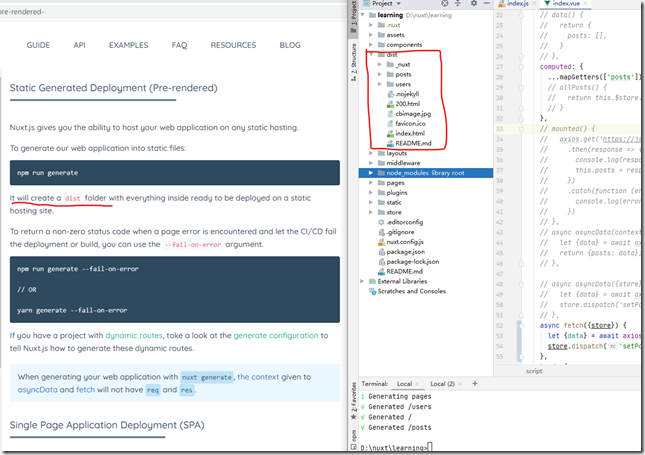Click script breadcrumb below the editor
The image size is (645, 455).
click(x=534, y=371)
